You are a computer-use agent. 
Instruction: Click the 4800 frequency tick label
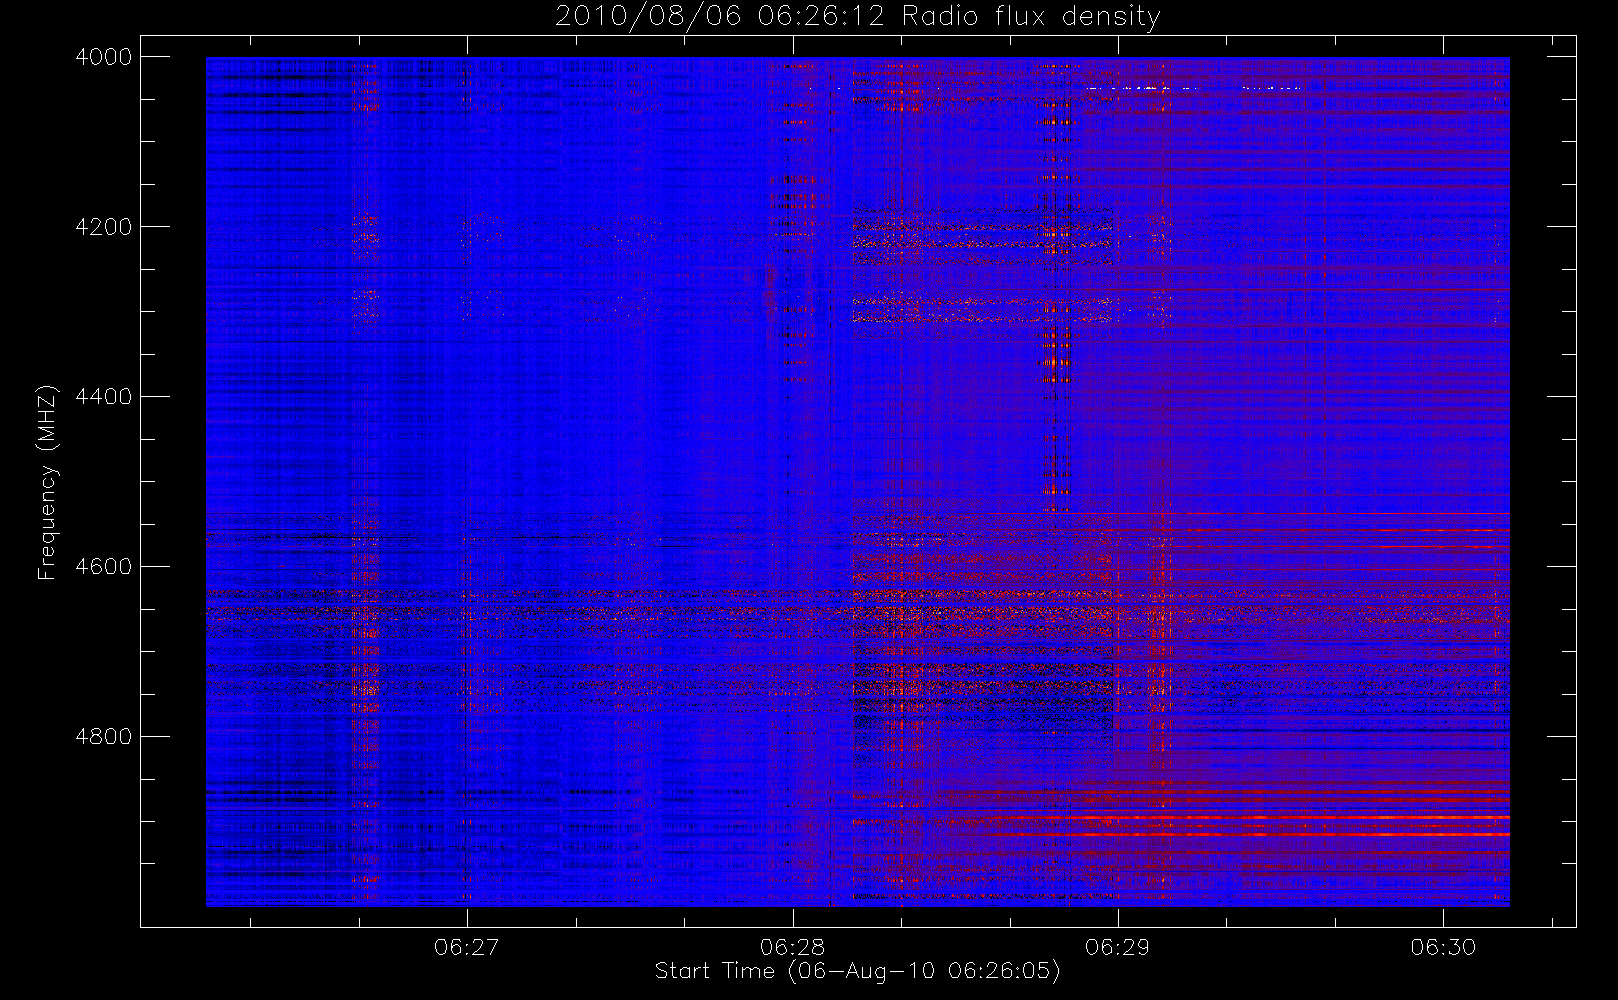104,737
